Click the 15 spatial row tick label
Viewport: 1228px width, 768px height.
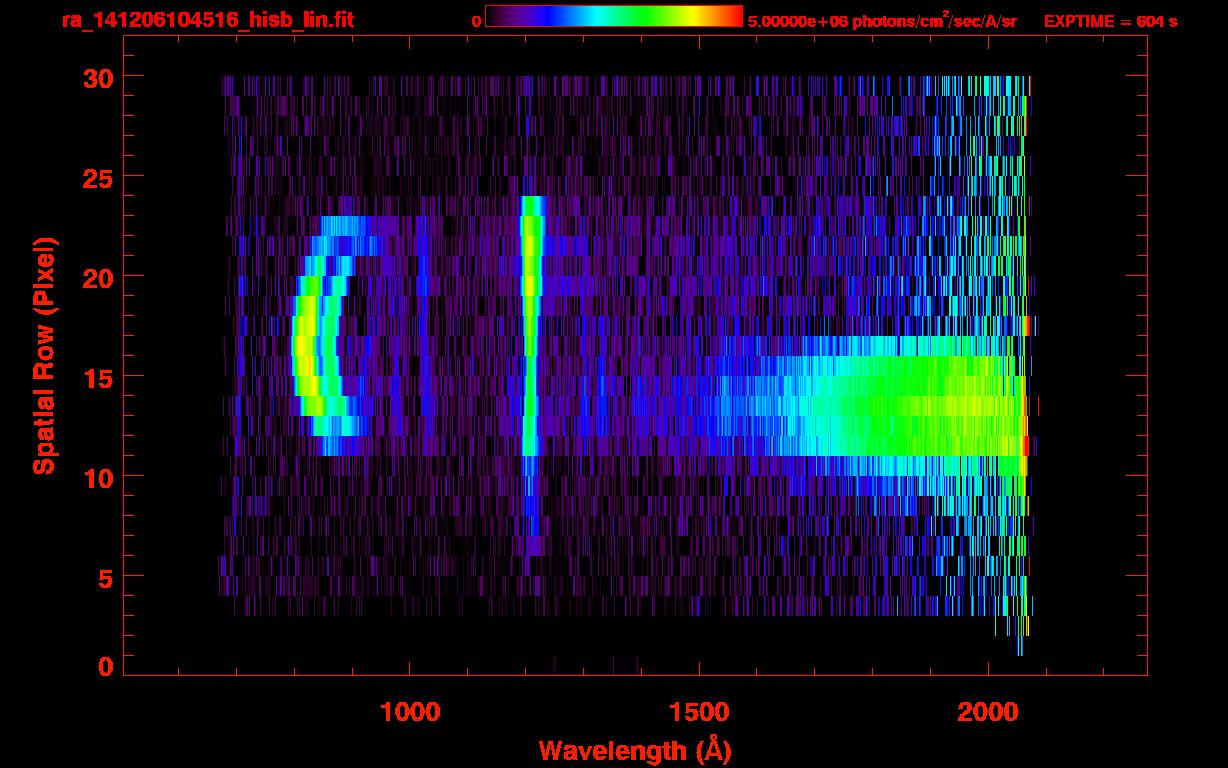tap(97, 377)
